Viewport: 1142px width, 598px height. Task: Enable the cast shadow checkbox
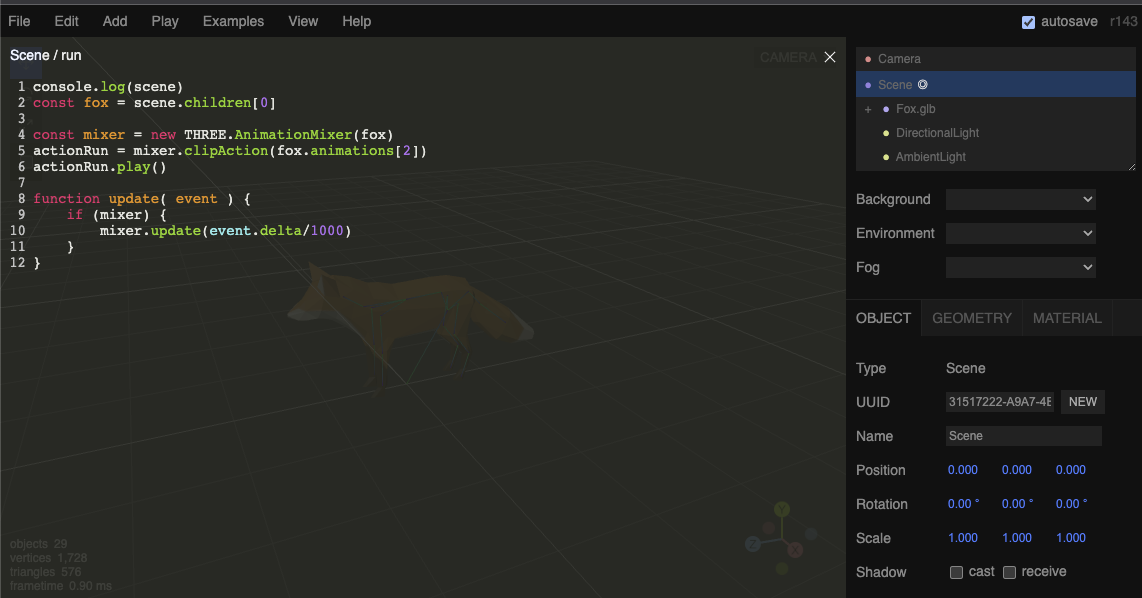(957, 573)
